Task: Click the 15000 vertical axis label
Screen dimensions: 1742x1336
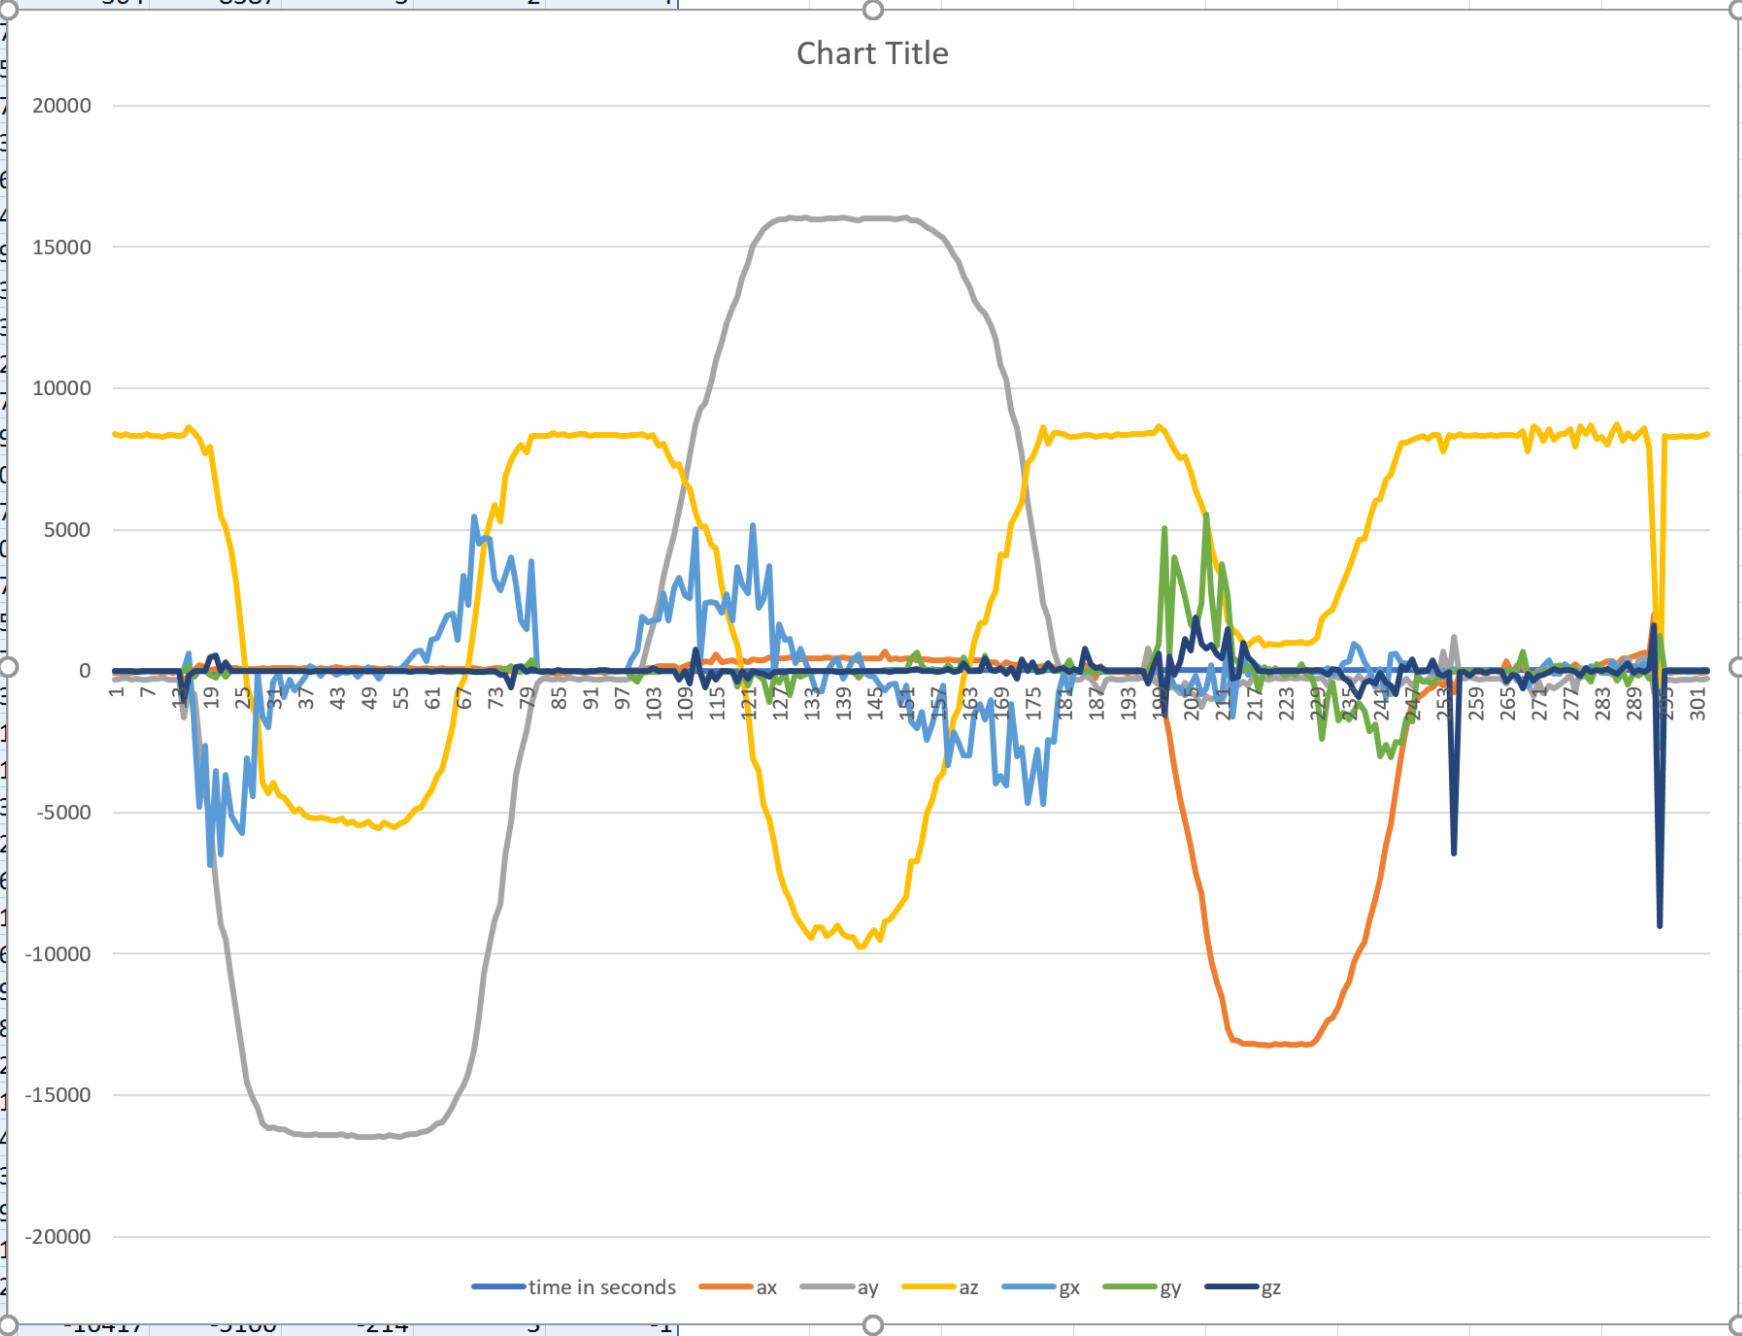Action: pyautogui.click(x=61, y=247)
